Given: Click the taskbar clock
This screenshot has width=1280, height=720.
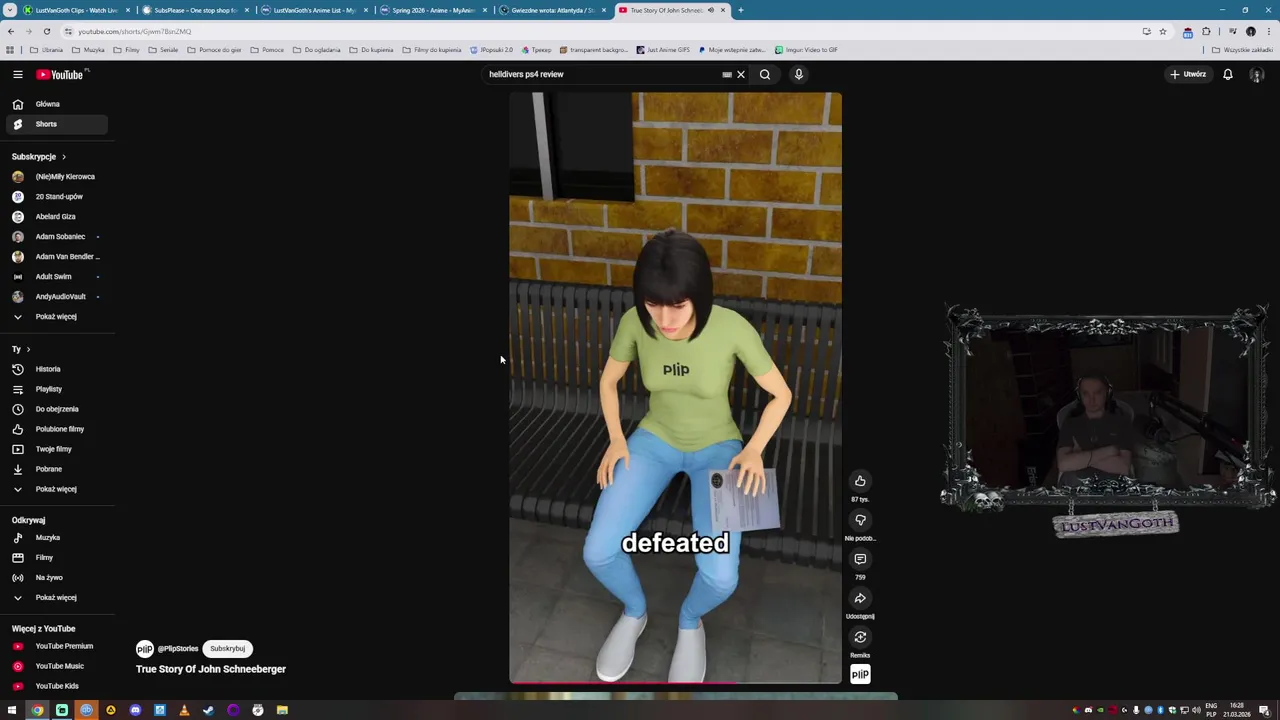Looking at the screenshot, I should click(1237, 710).
